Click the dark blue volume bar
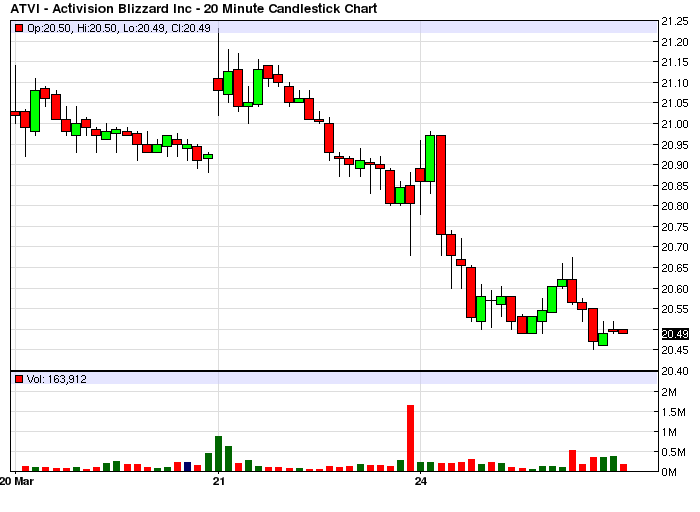Image resolution: width=700 pixels, height=512 pixels. pos(188,467)
